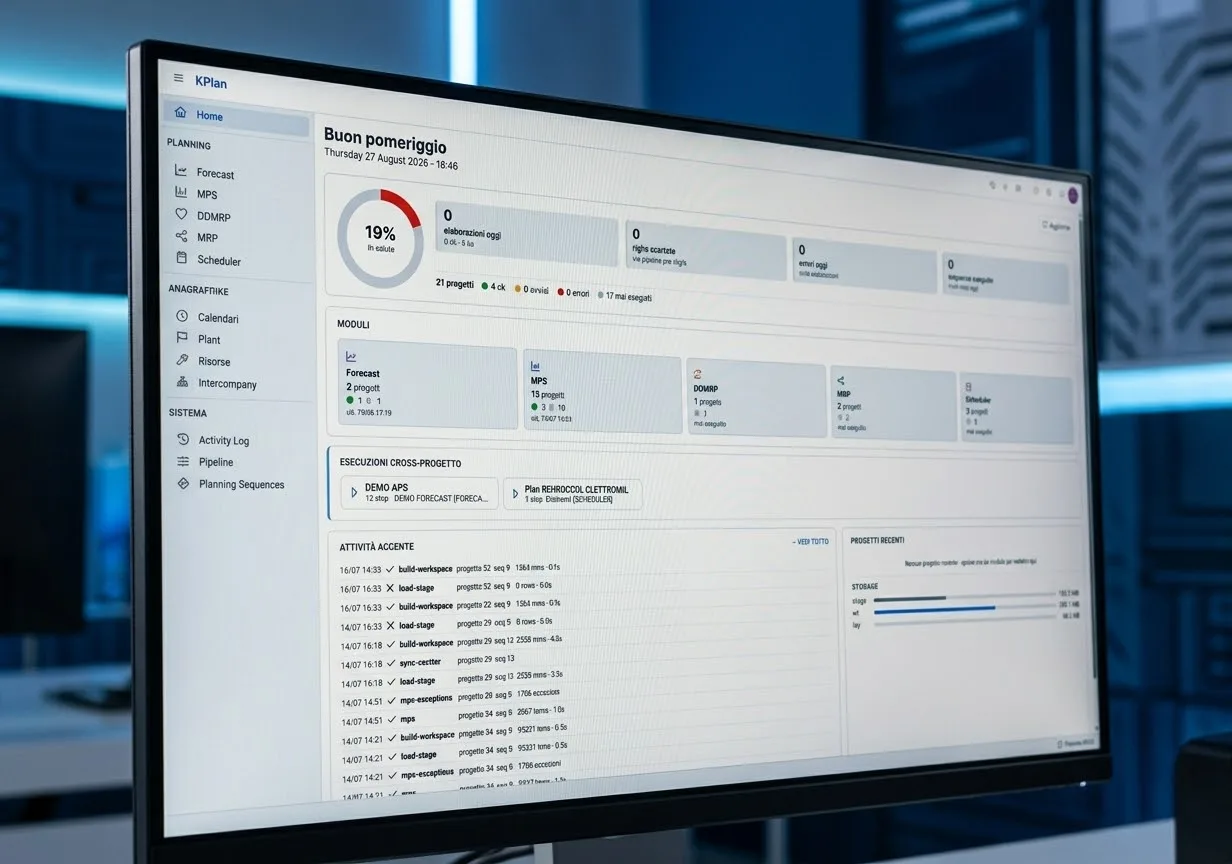Open Forecast via its line-chart sidebar icon

(x=181, y=171)
